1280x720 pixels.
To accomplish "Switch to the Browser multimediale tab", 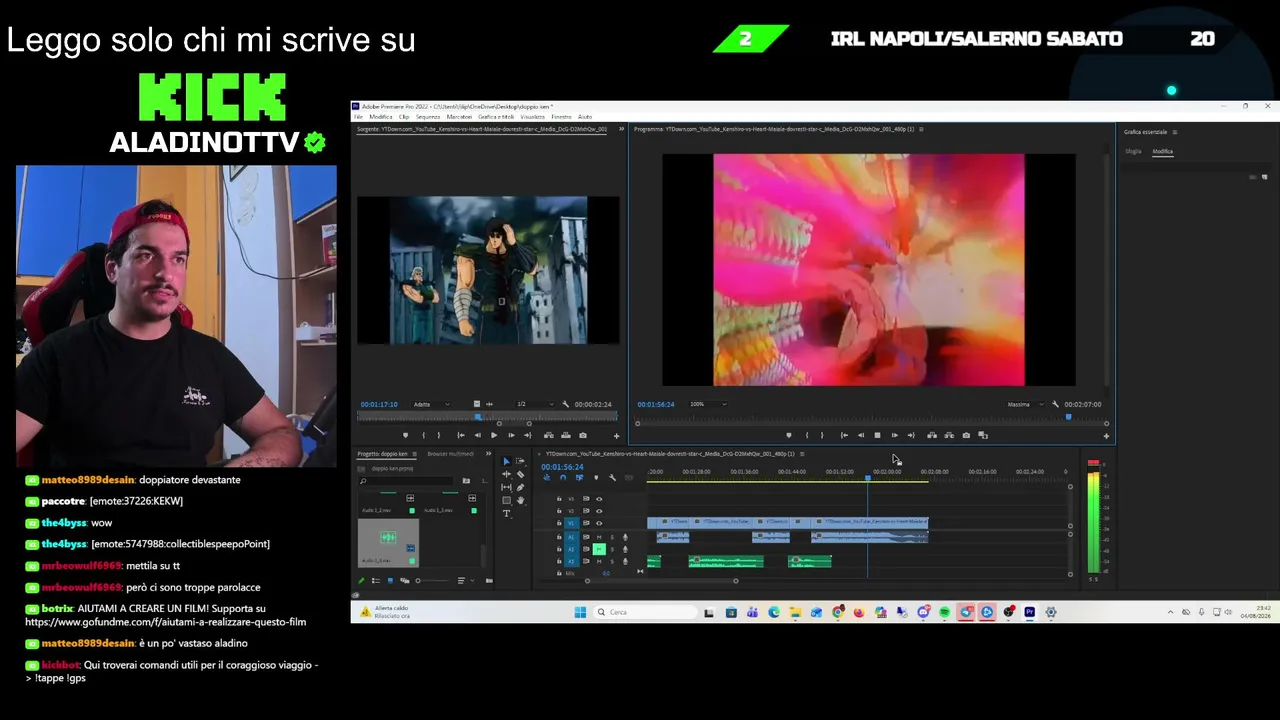I will pyautogui.click(x=450, y=454).
